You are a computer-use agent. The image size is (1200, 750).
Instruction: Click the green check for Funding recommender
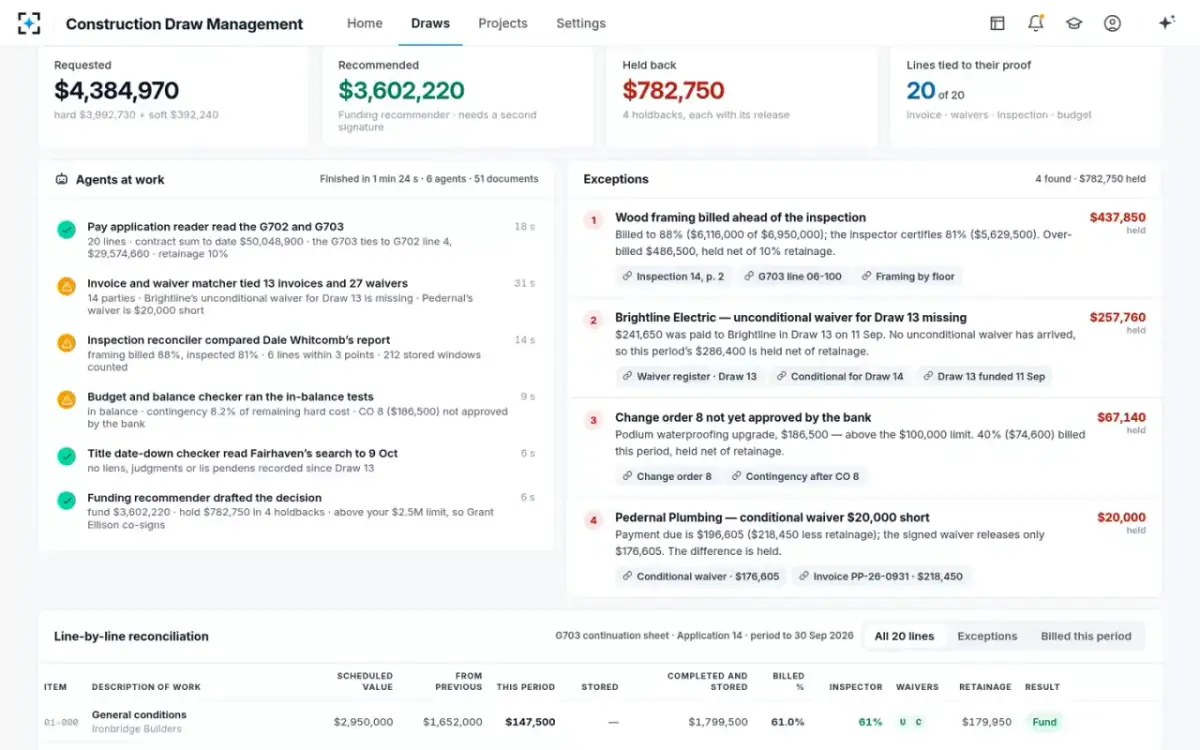click(66, 500)
